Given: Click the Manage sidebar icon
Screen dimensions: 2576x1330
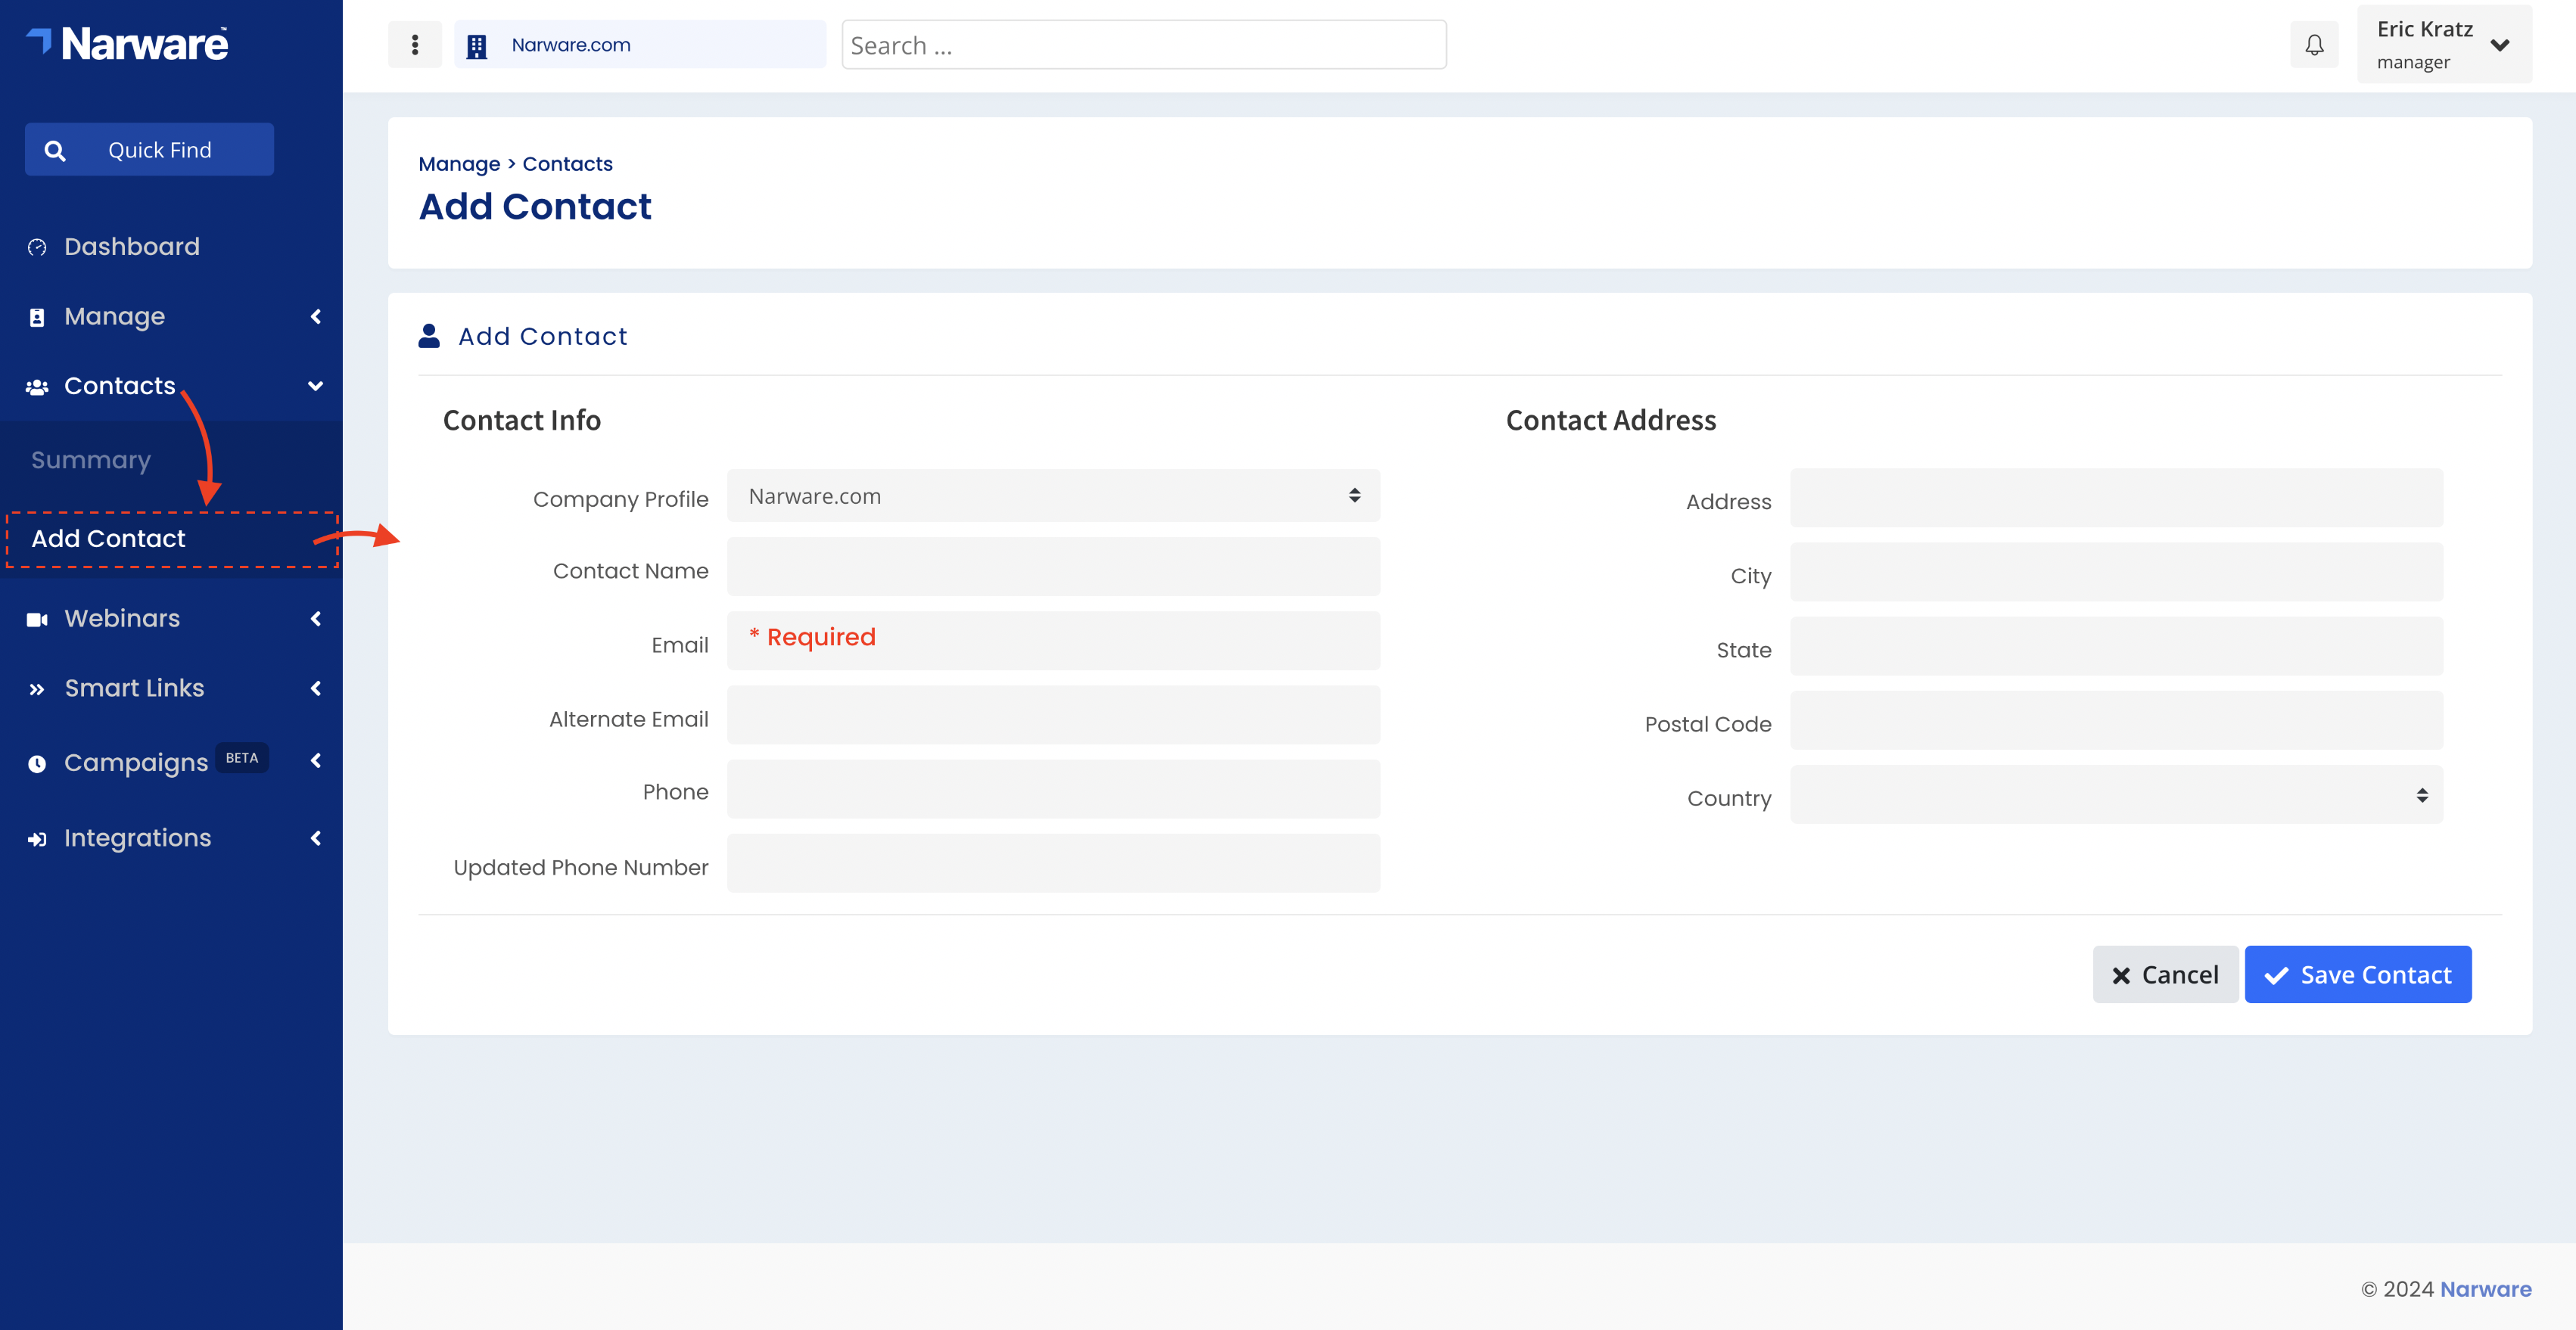Looking at the screenshot, I should tap(37, 318).
